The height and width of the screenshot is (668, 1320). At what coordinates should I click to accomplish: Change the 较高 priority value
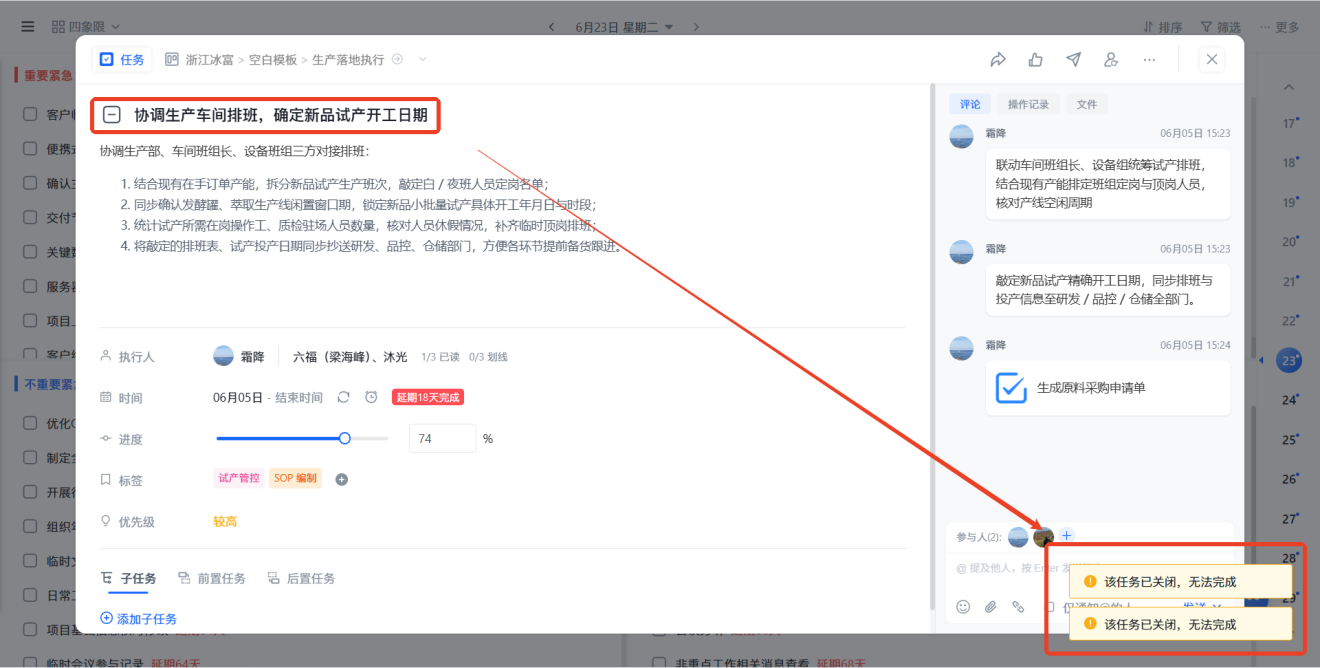pos(225,521)
